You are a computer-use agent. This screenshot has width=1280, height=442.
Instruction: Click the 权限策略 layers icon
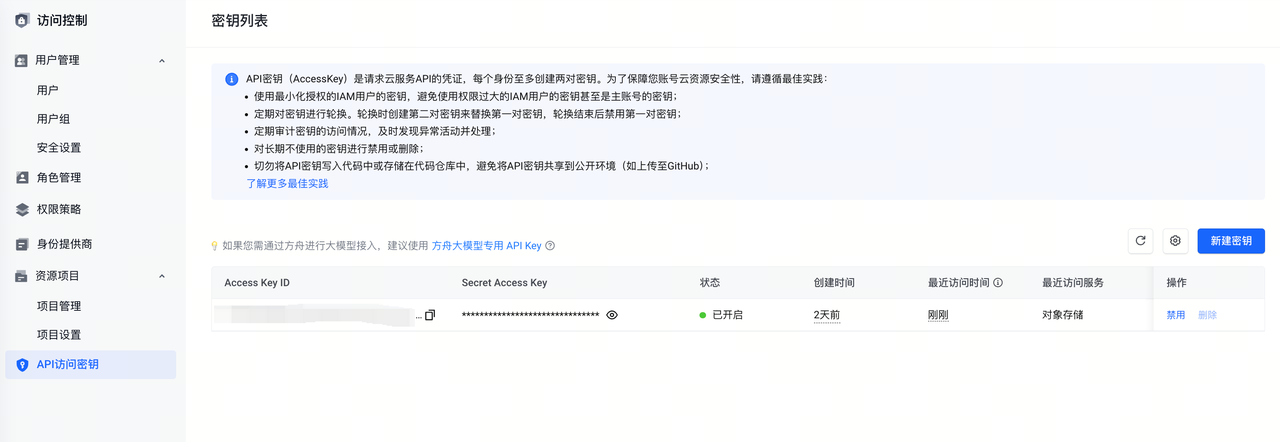click(22, 210)
